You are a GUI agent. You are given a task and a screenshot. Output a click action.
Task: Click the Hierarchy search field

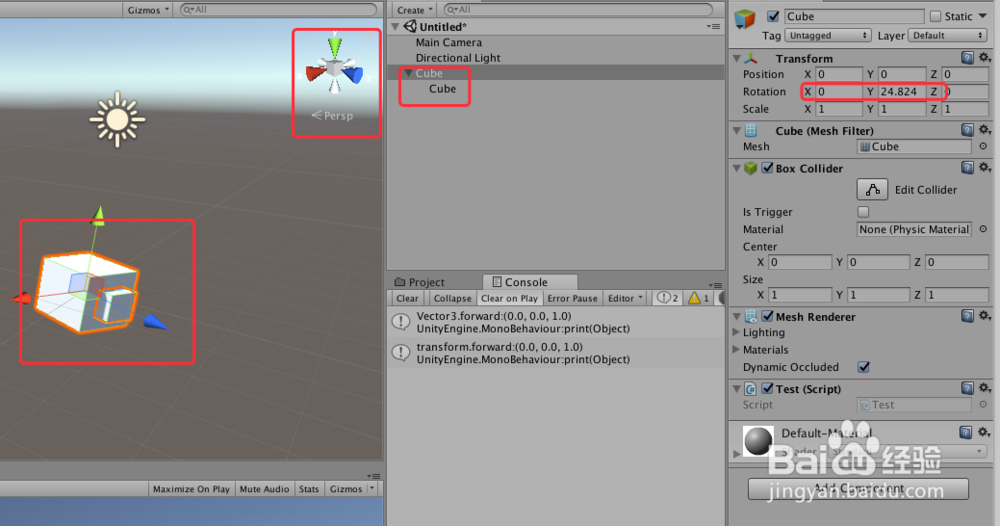pos(578,10)
